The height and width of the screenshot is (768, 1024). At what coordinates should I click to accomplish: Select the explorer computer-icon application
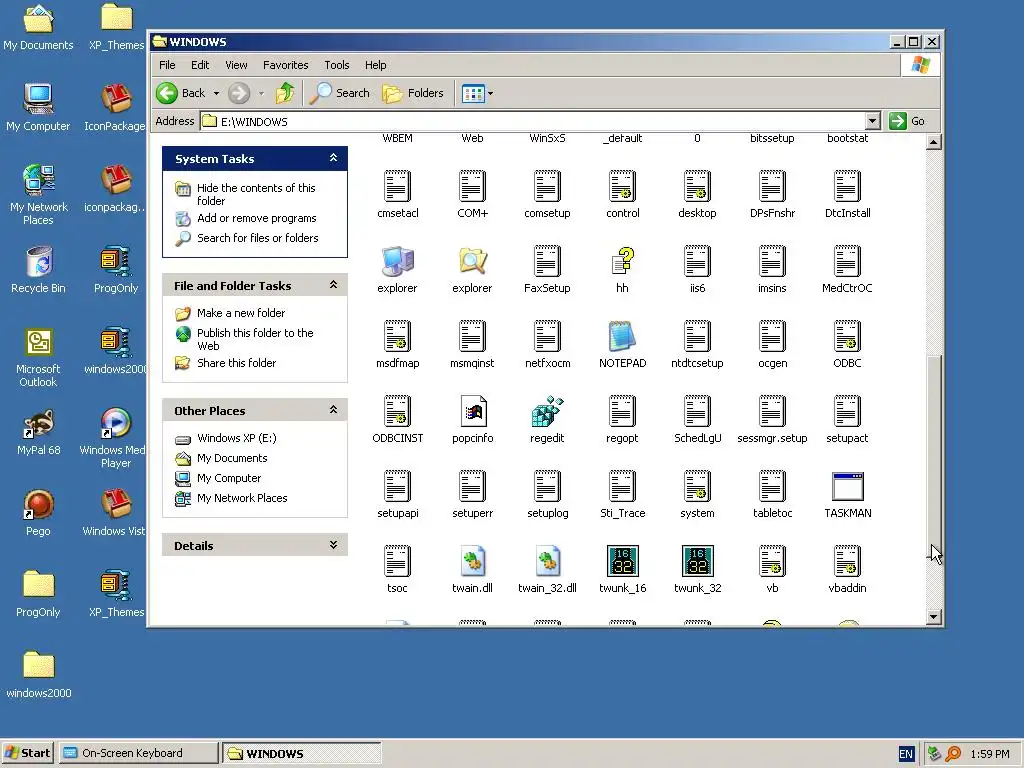click(397, 261)
